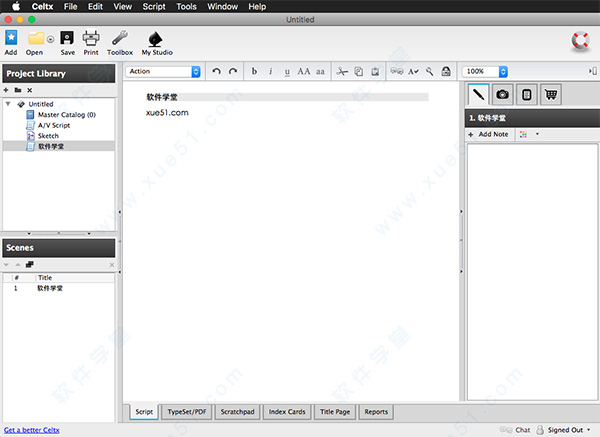Viewport: 600px width, 437px height.
Task: Select the Media camera sidebar tab
Action: [502, 95]
